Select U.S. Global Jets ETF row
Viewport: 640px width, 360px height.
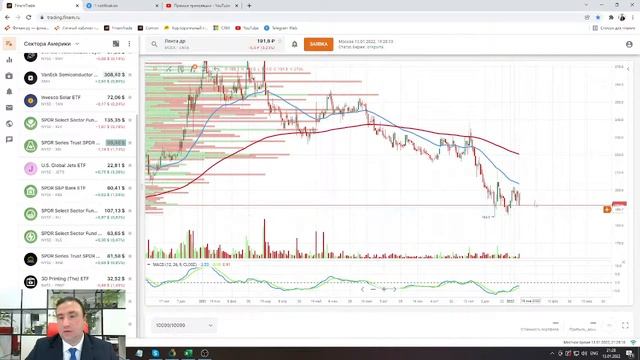coord(78,168)
